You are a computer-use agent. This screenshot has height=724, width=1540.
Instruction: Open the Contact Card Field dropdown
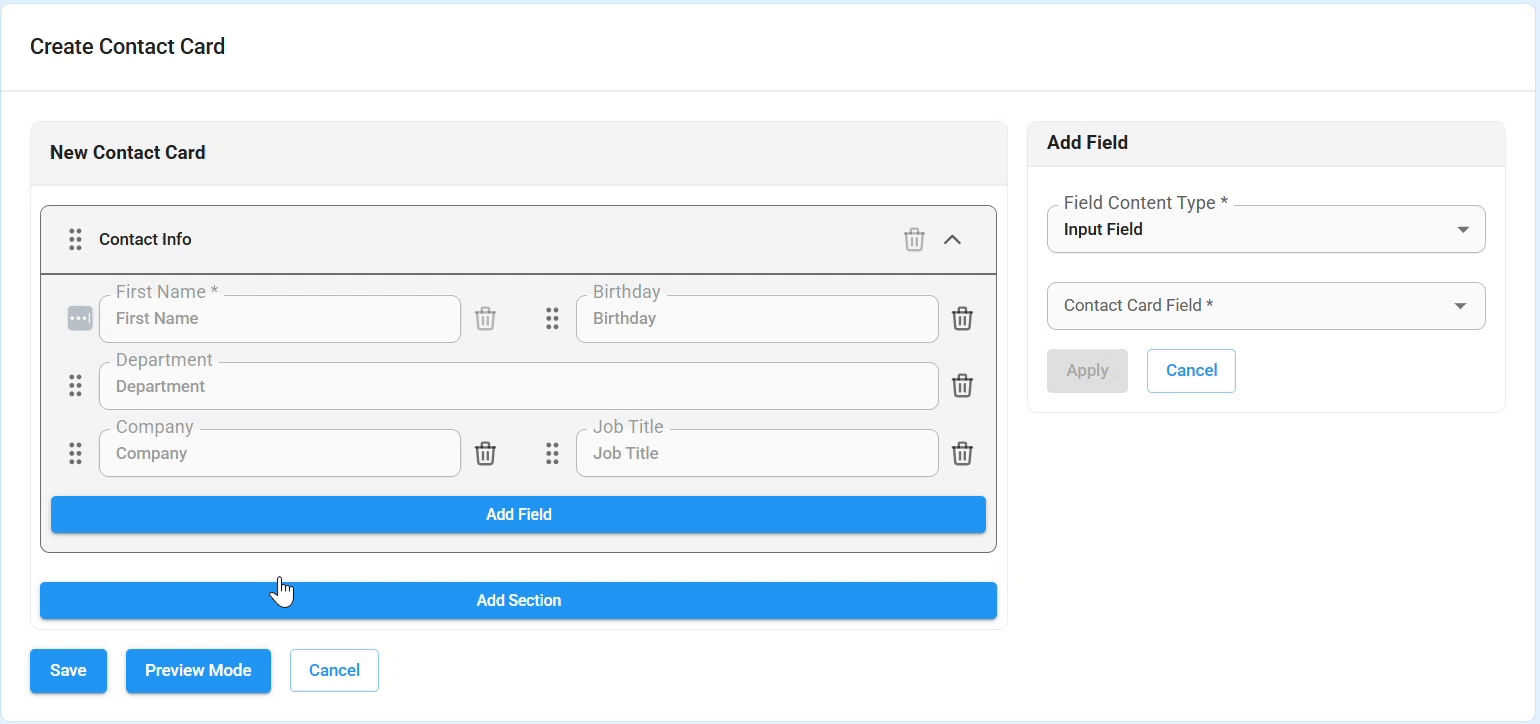click(x=1266, y=306)
